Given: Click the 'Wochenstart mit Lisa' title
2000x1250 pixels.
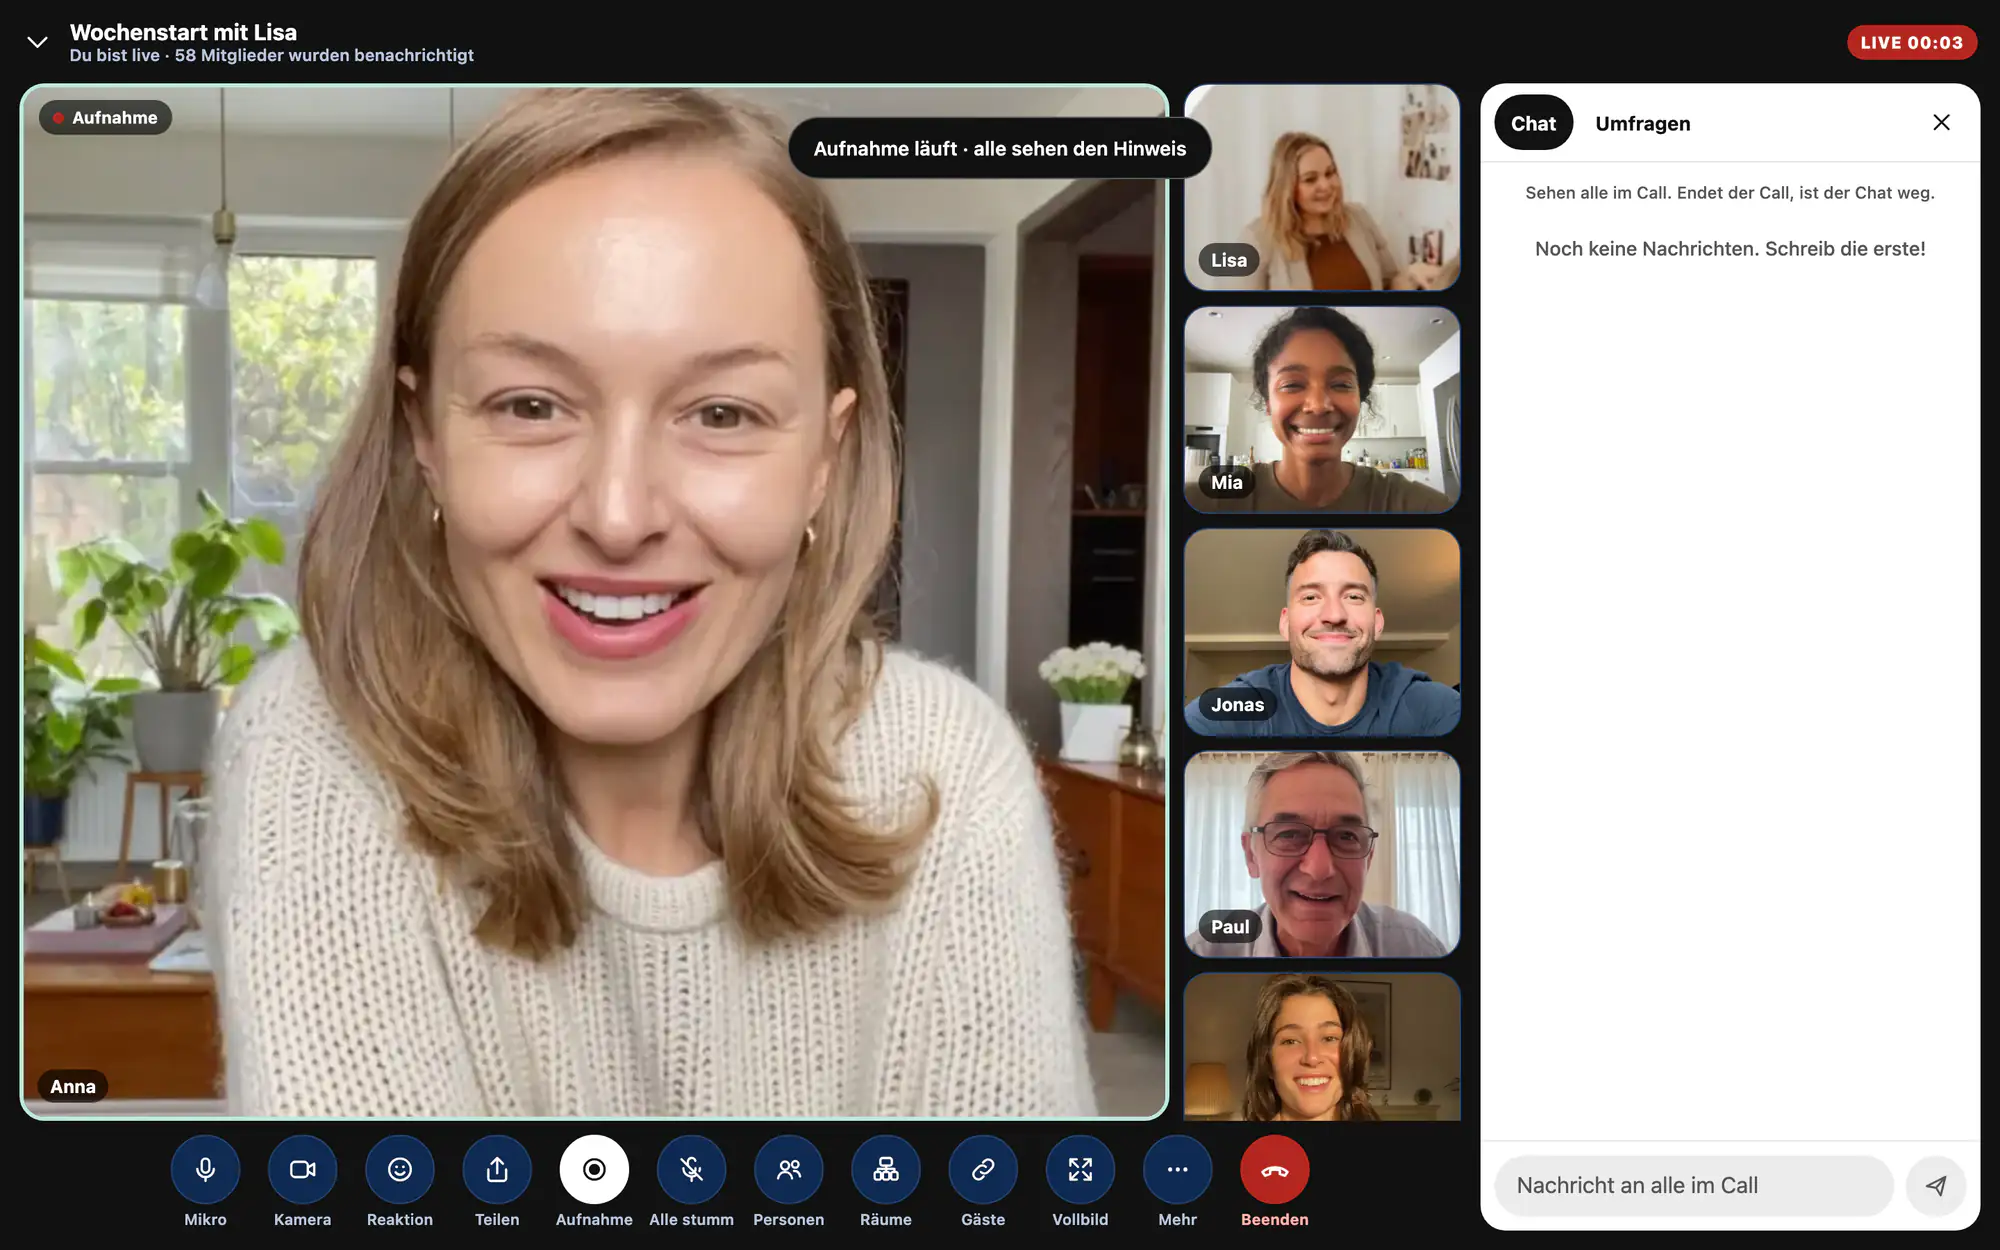Looking at the screenshot, I should [x=183, y=32].
